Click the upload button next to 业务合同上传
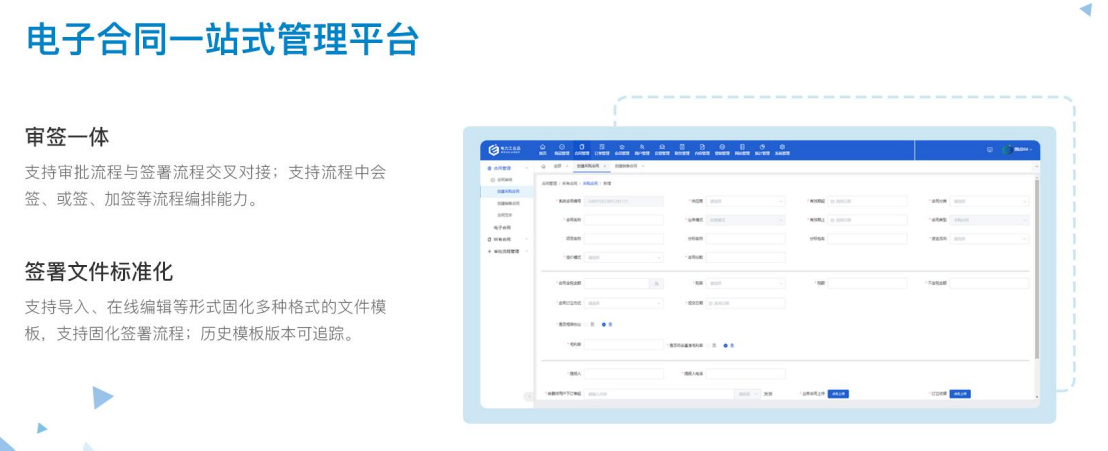 tap(837, 394)
